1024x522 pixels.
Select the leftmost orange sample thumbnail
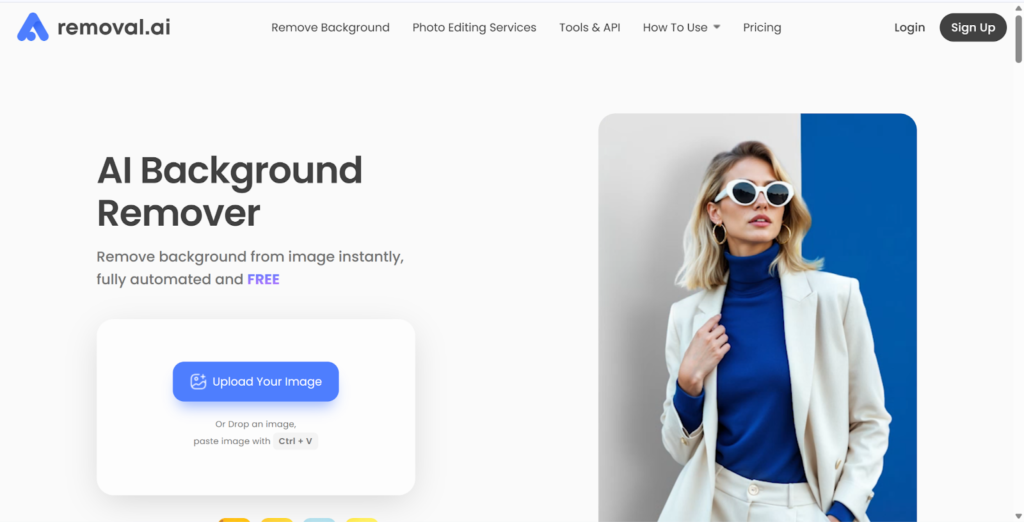(234, 519)
